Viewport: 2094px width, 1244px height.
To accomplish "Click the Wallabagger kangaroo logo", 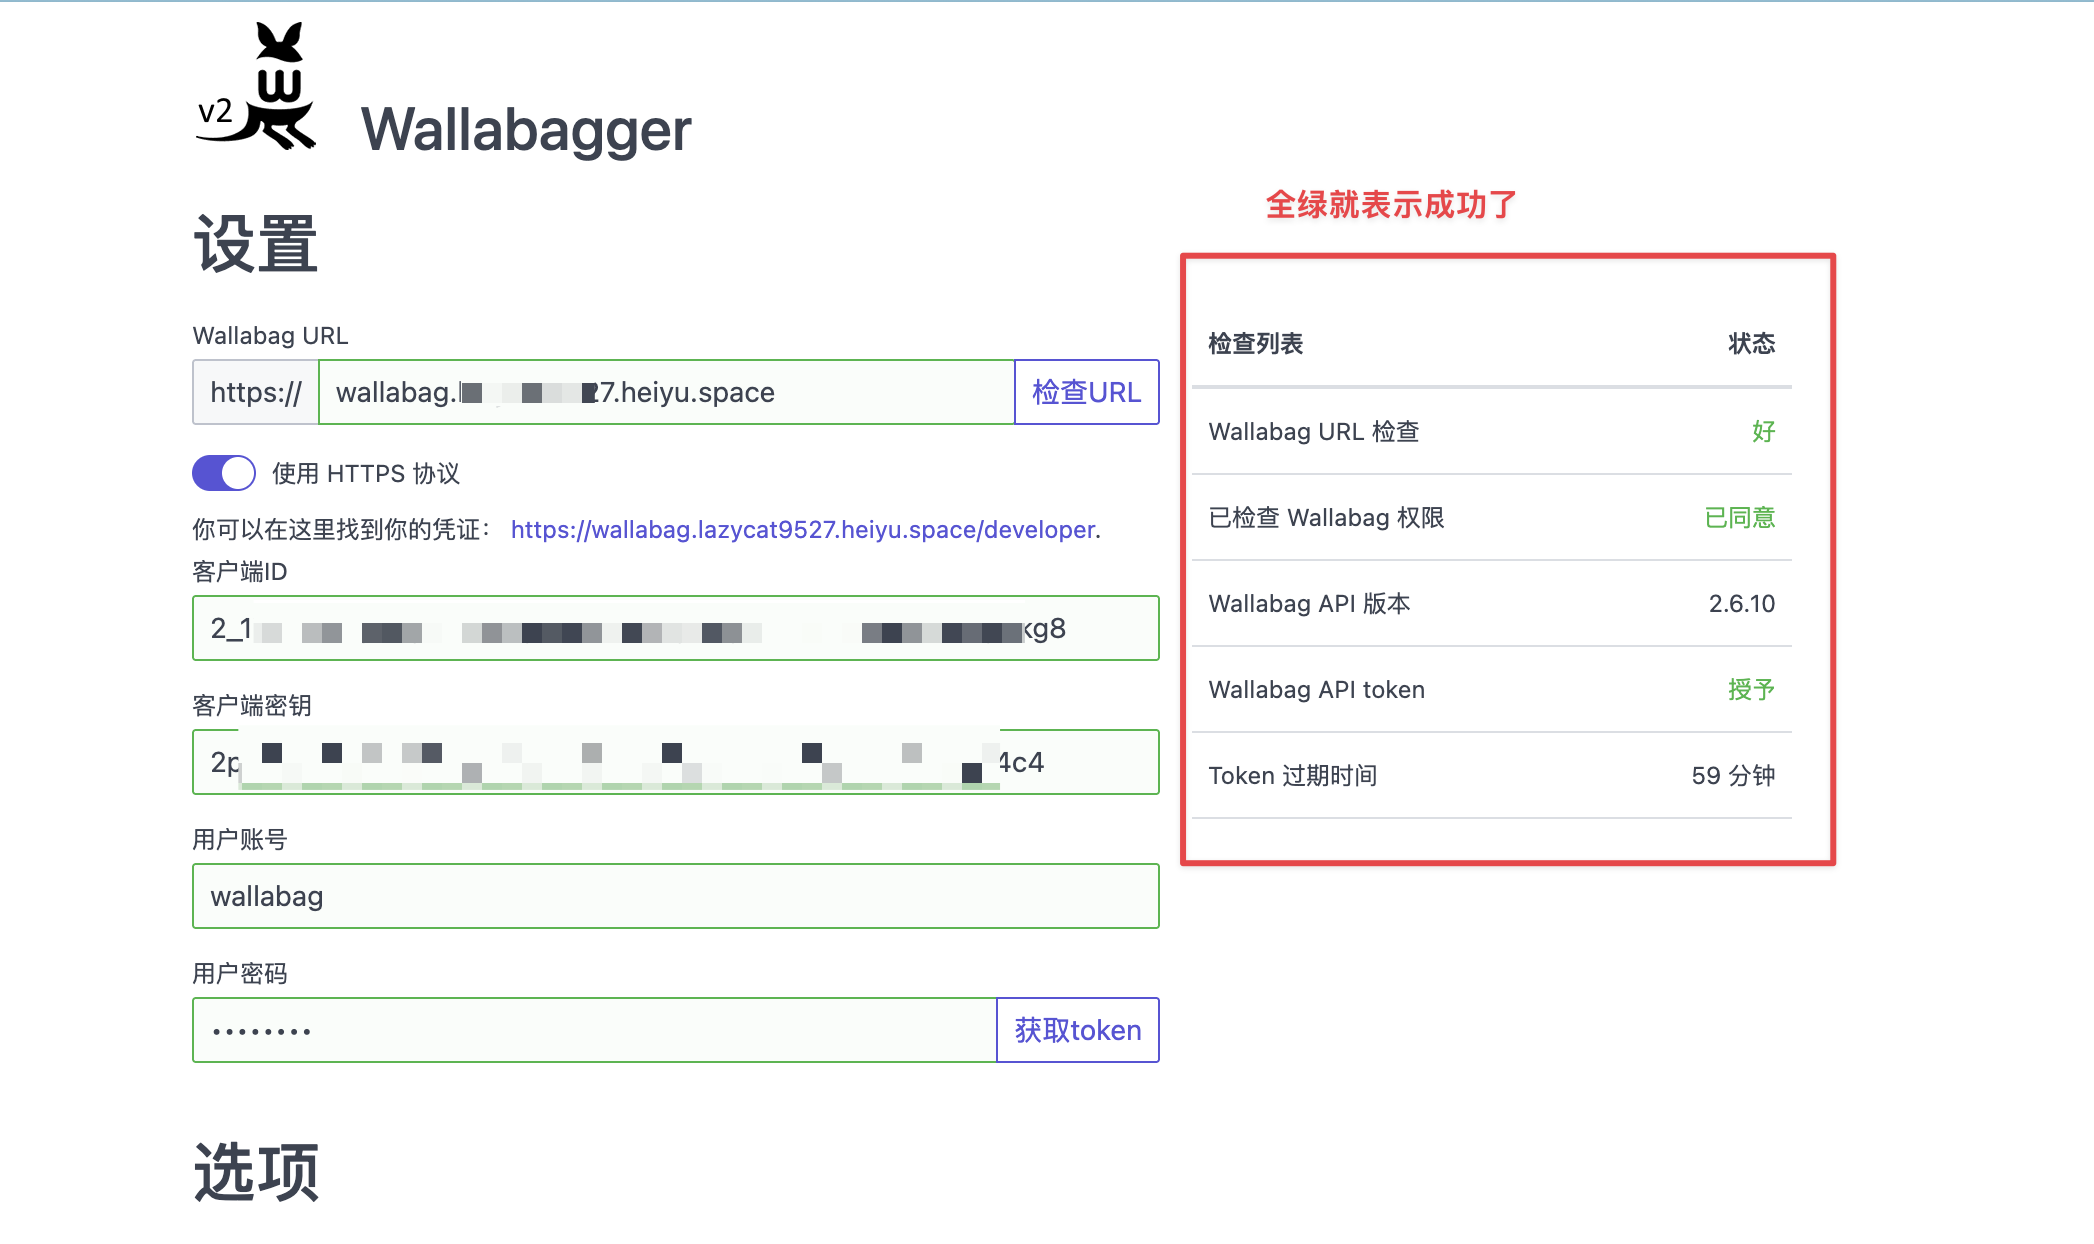I will [256, 87].
